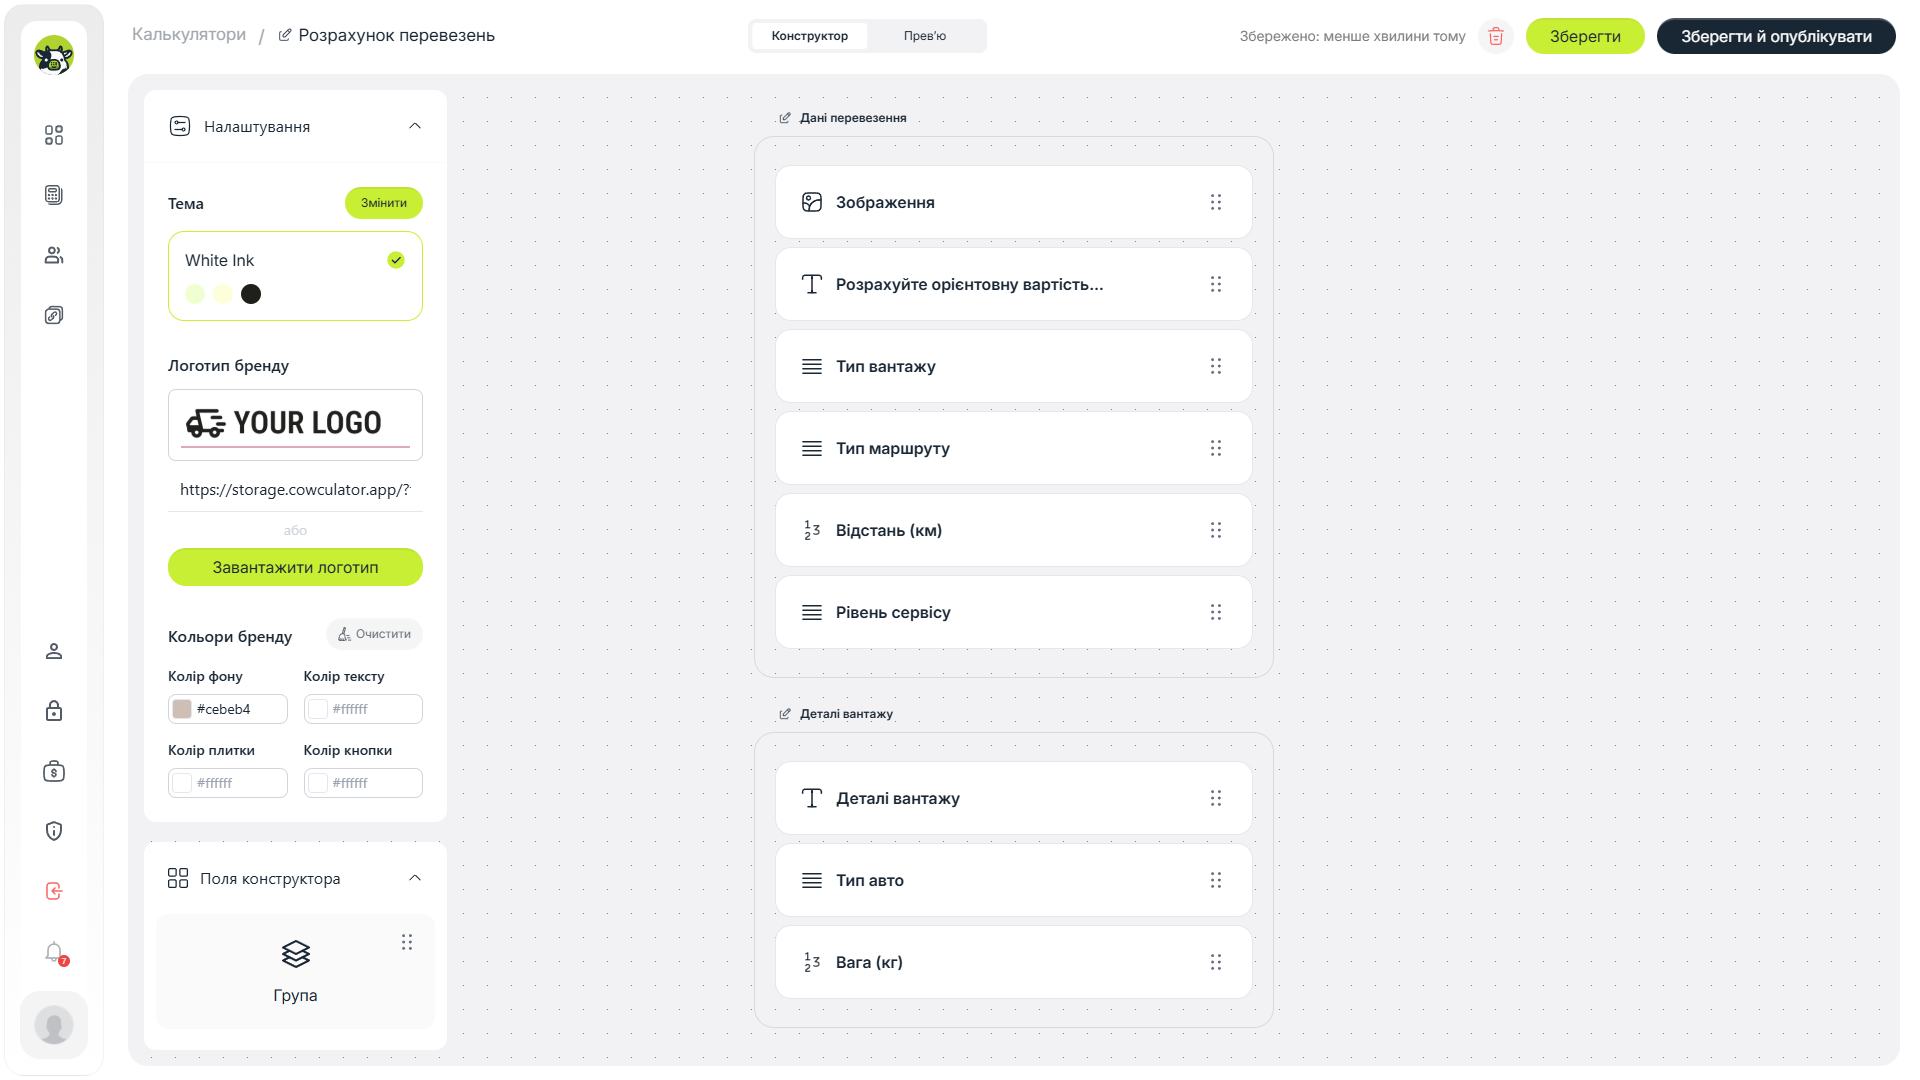
Task: Open the calculators icon in sidebar
Action: point(54,195)
